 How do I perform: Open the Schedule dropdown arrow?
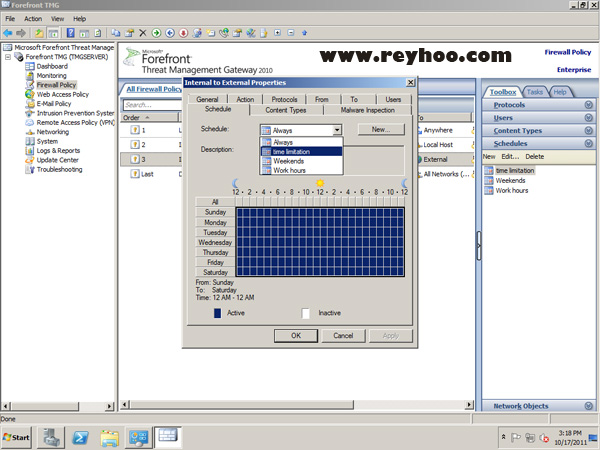click(x=337, y=130)
